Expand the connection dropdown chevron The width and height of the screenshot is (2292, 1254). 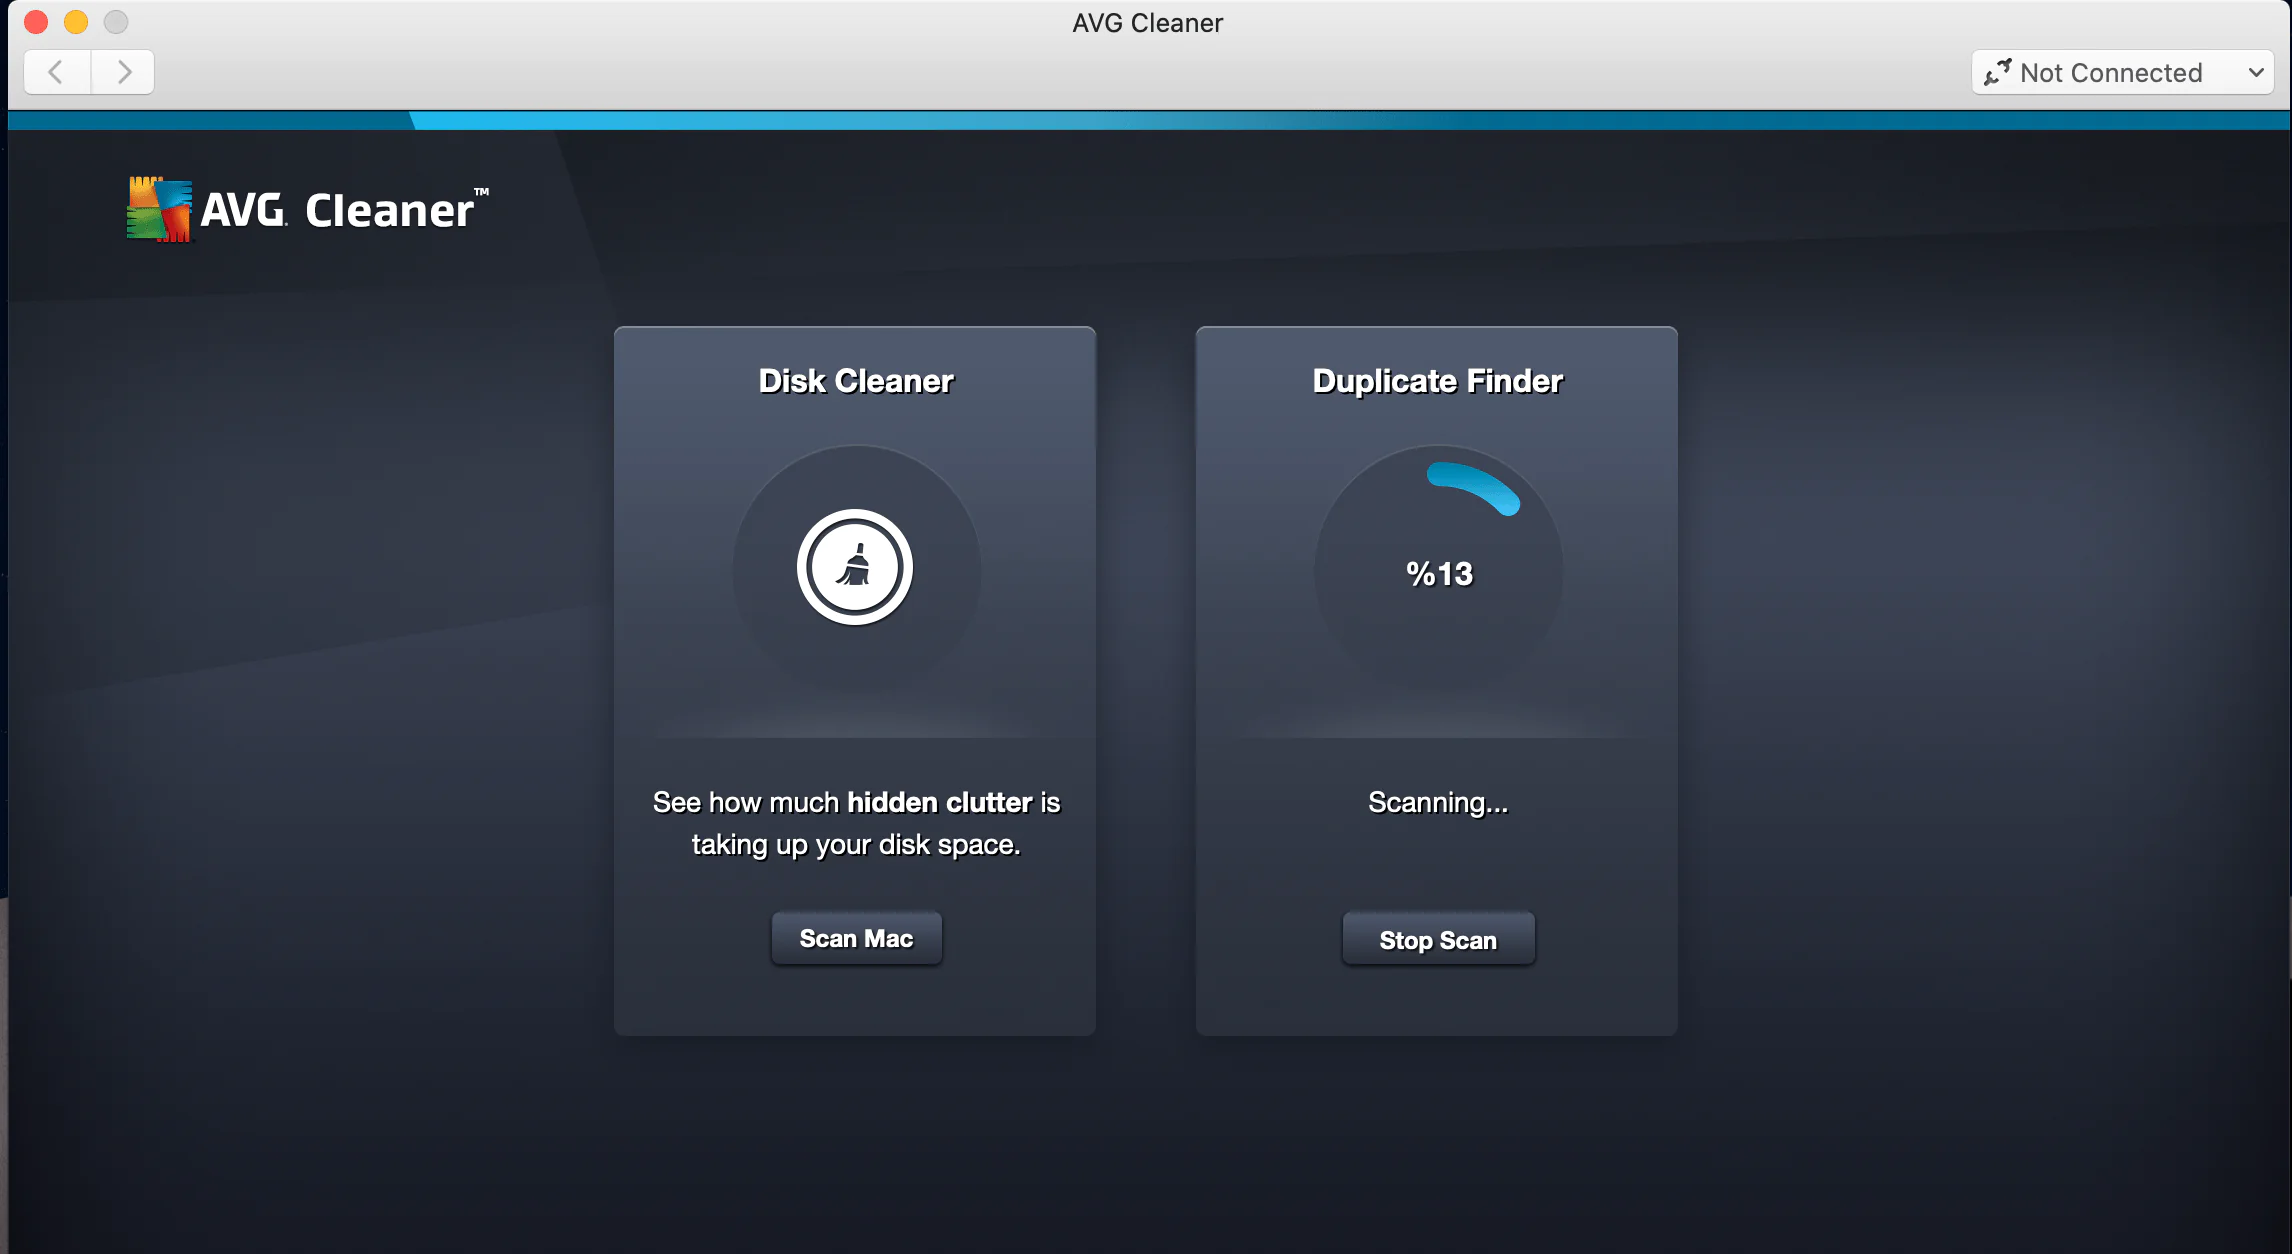coord(2256,72)
